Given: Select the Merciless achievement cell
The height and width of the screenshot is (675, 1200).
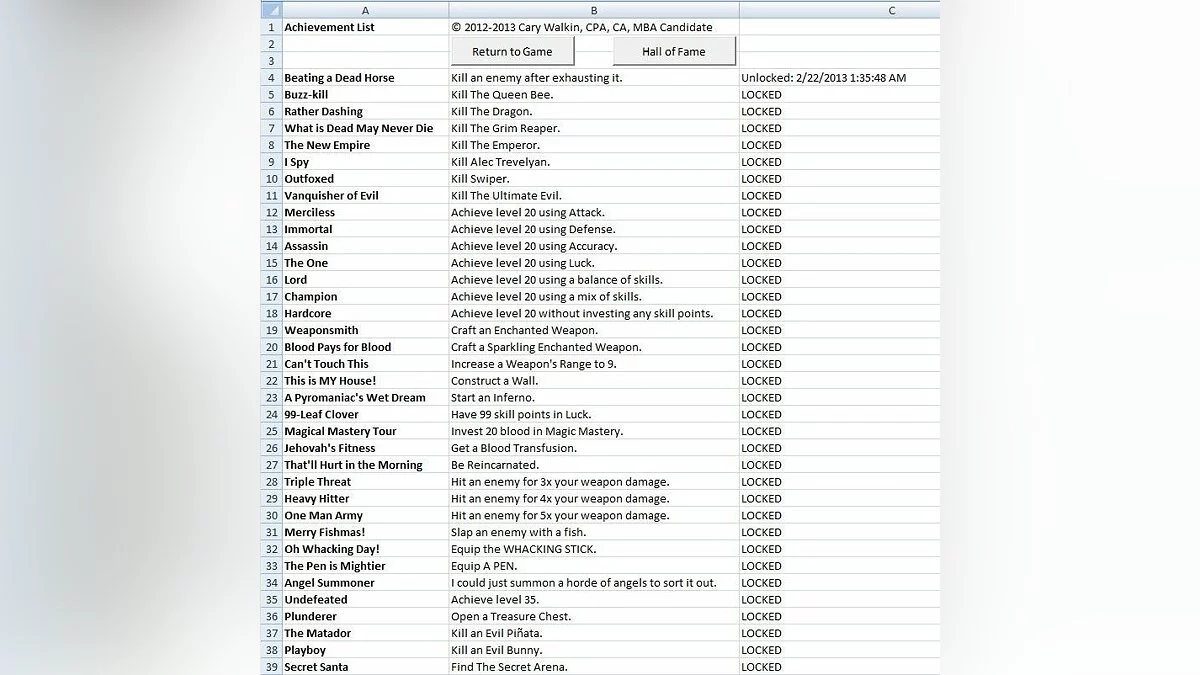Looking at the screenshot, I should coord(365,213).
